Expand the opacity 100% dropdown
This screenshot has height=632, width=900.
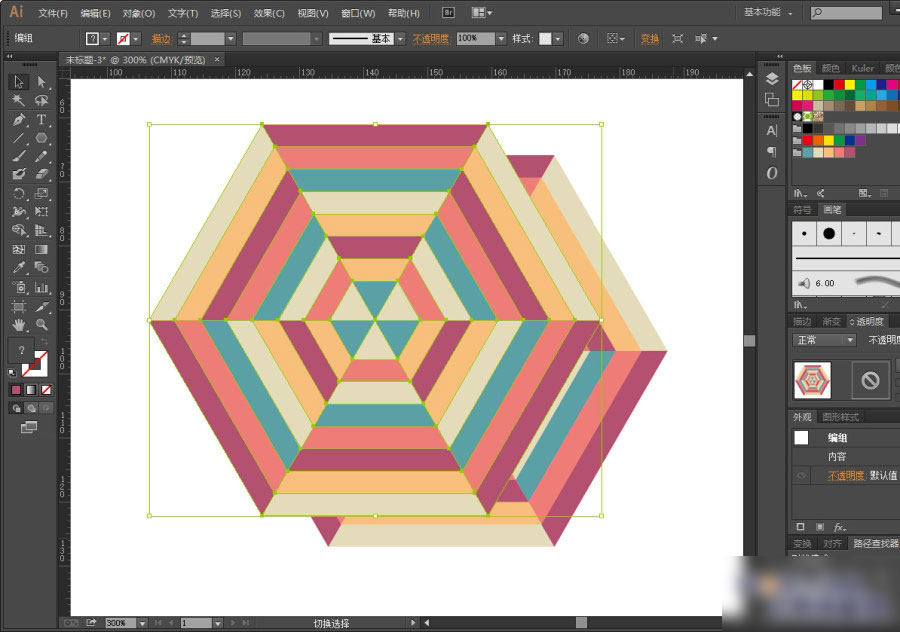(501, 38)
